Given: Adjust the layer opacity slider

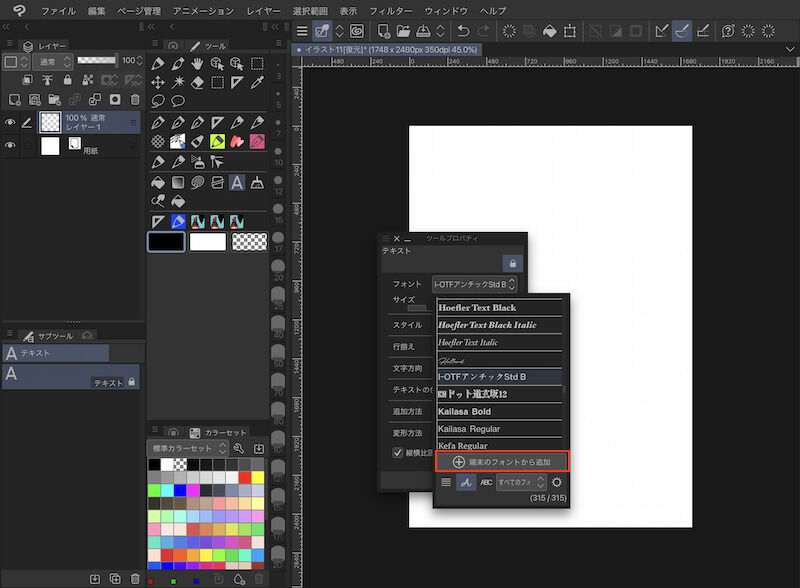Looking at the screenshot, I should [x=96, y=60].
